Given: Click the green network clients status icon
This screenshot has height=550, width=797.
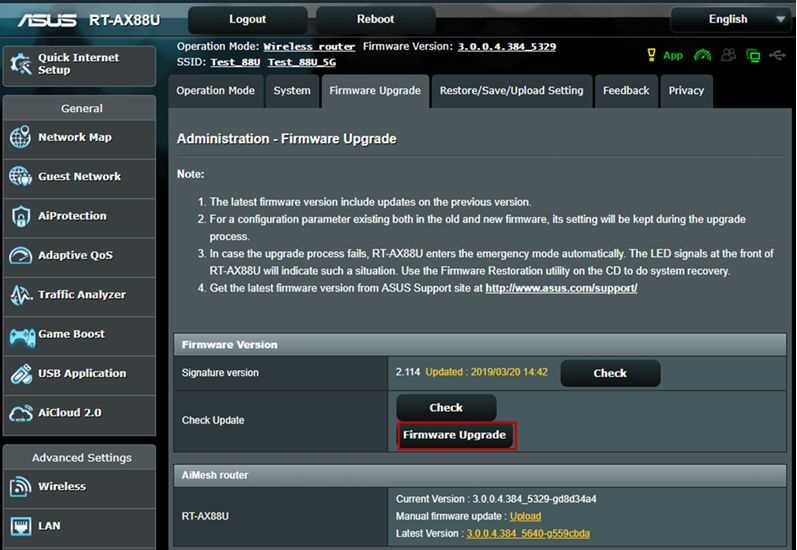Looking at the screenshot, I should point(753,55).
